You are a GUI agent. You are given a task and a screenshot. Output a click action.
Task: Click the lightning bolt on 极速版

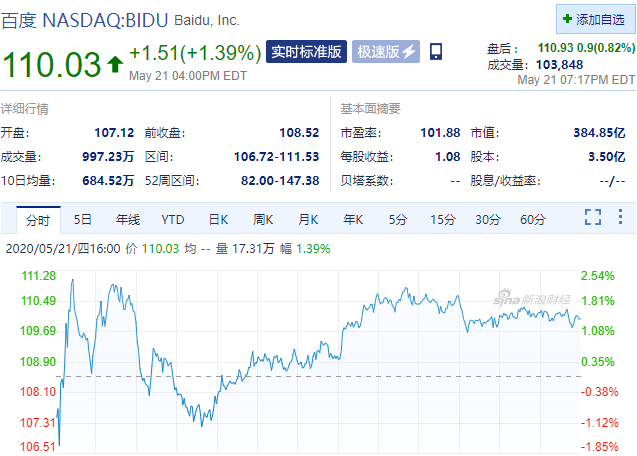point(410,52)
